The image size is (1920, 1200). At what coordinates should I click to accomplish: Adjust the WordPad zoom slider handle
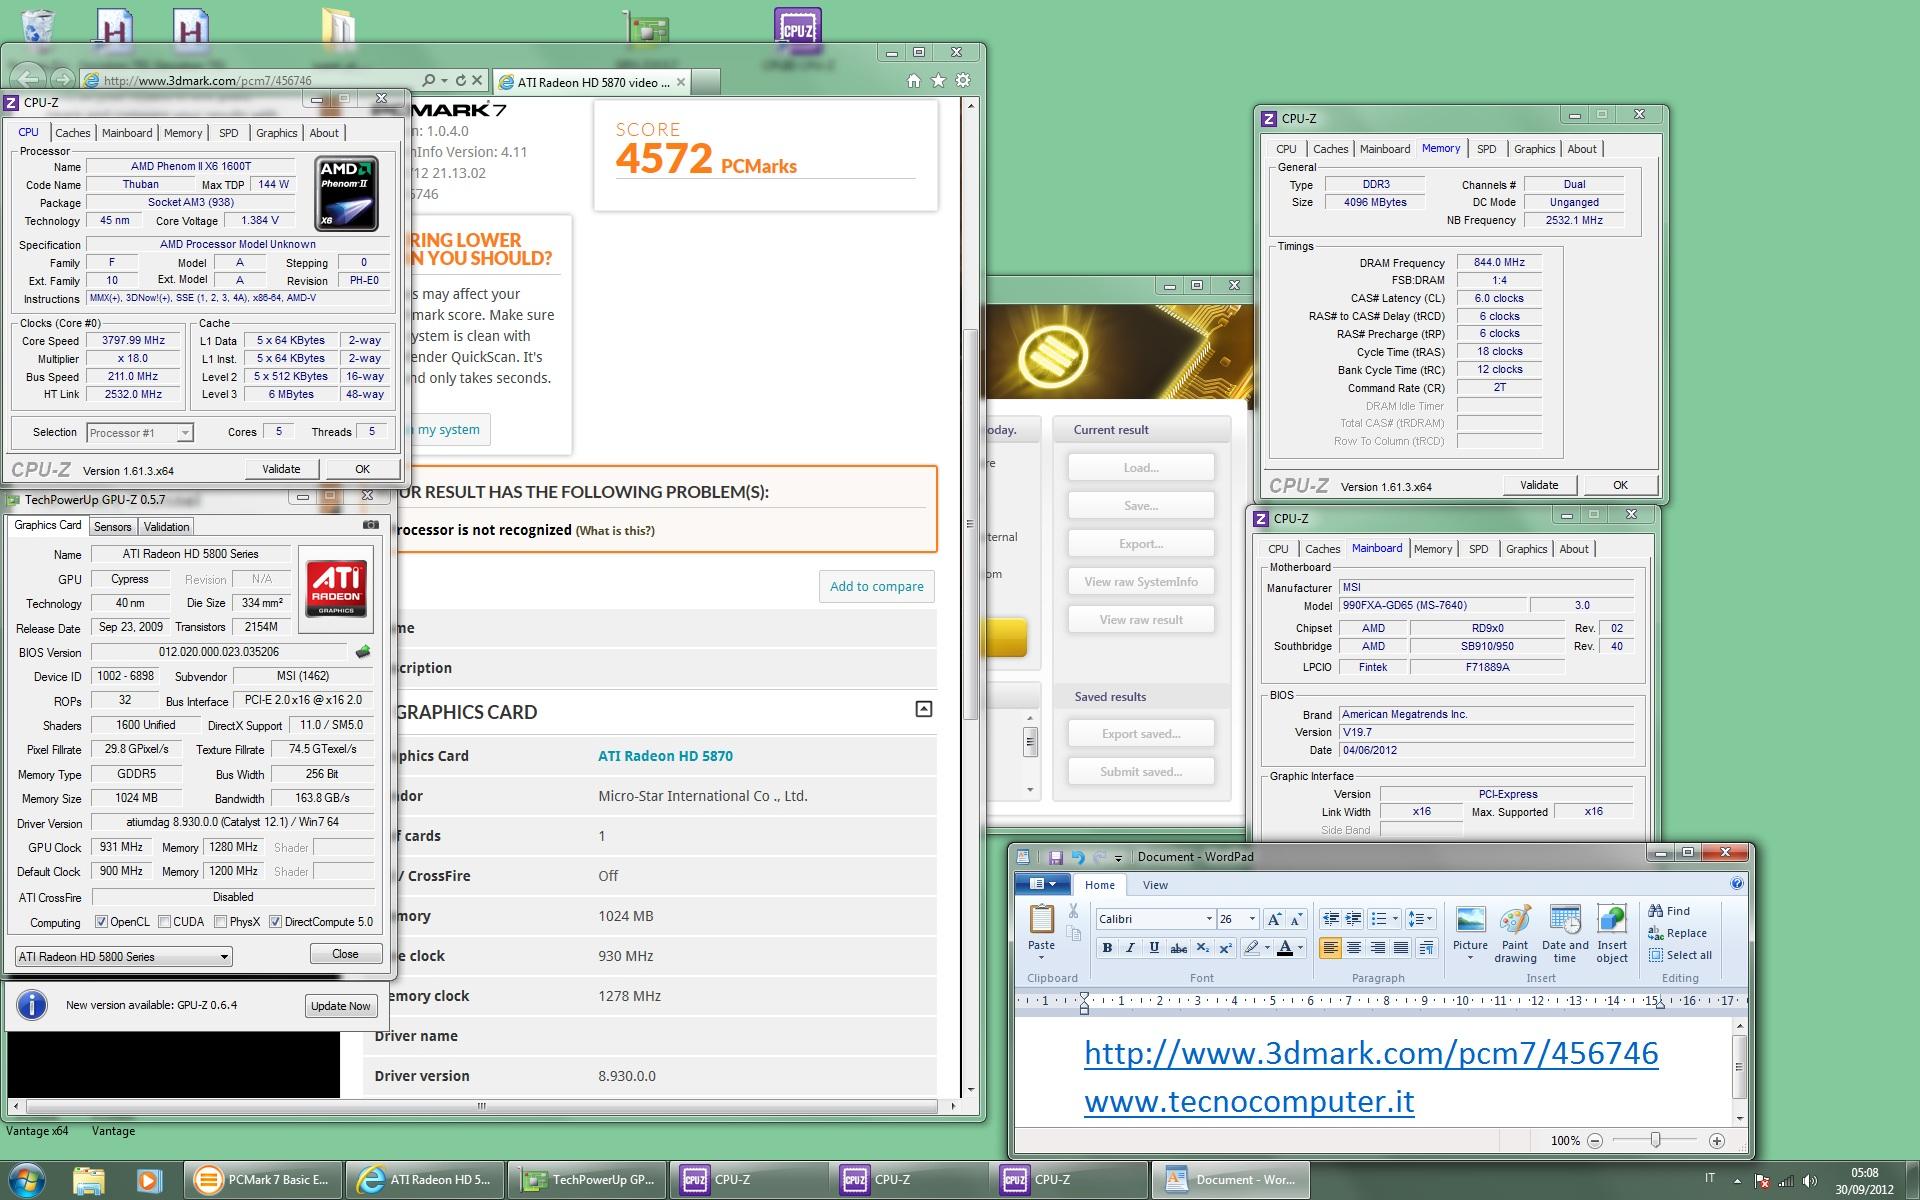(x=1656, y=1140)
